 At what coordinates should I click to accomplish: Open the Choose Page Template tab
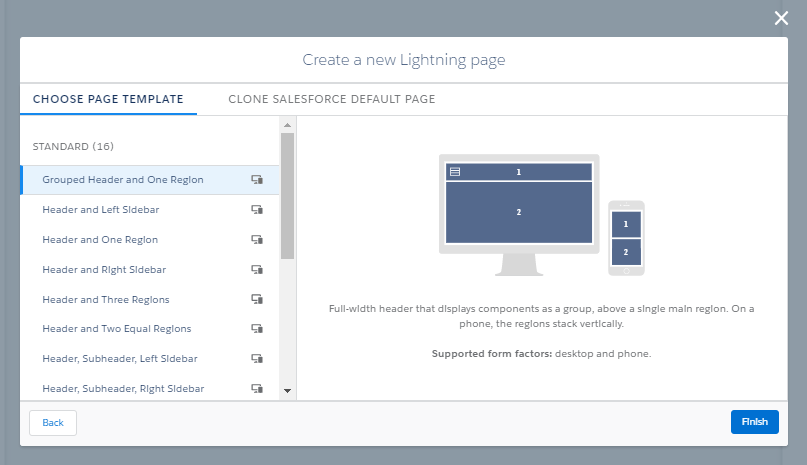point(108,99)
